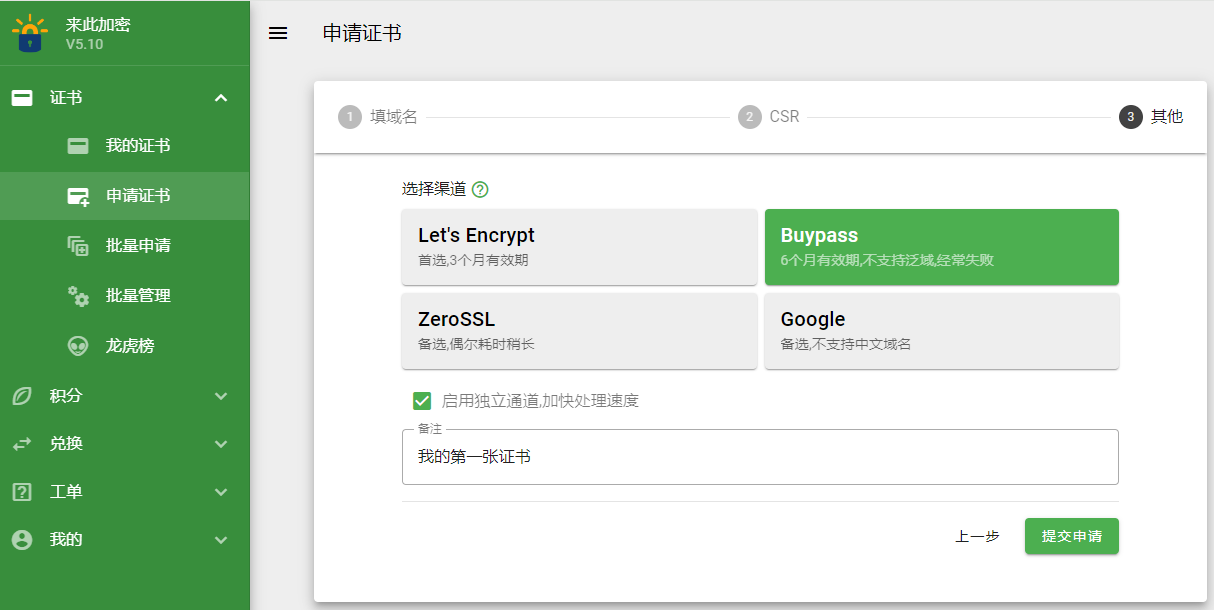The image size is (1214, 610).
Task: Open the channel help question icon
Action: [480, 189]
